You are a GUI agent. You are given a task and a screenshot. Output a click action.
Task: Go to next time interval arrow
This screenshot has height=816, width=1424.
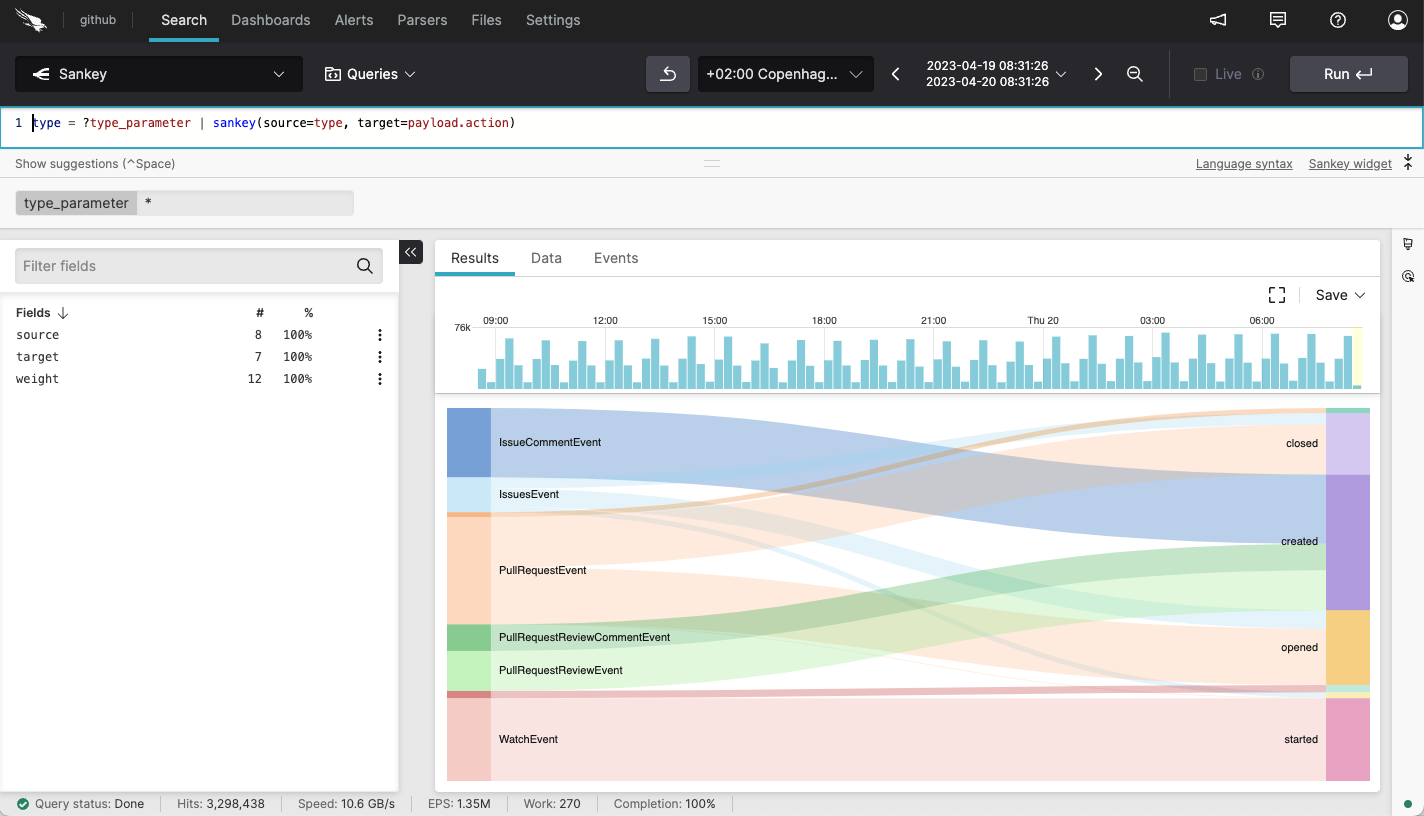pos(1098,74)
